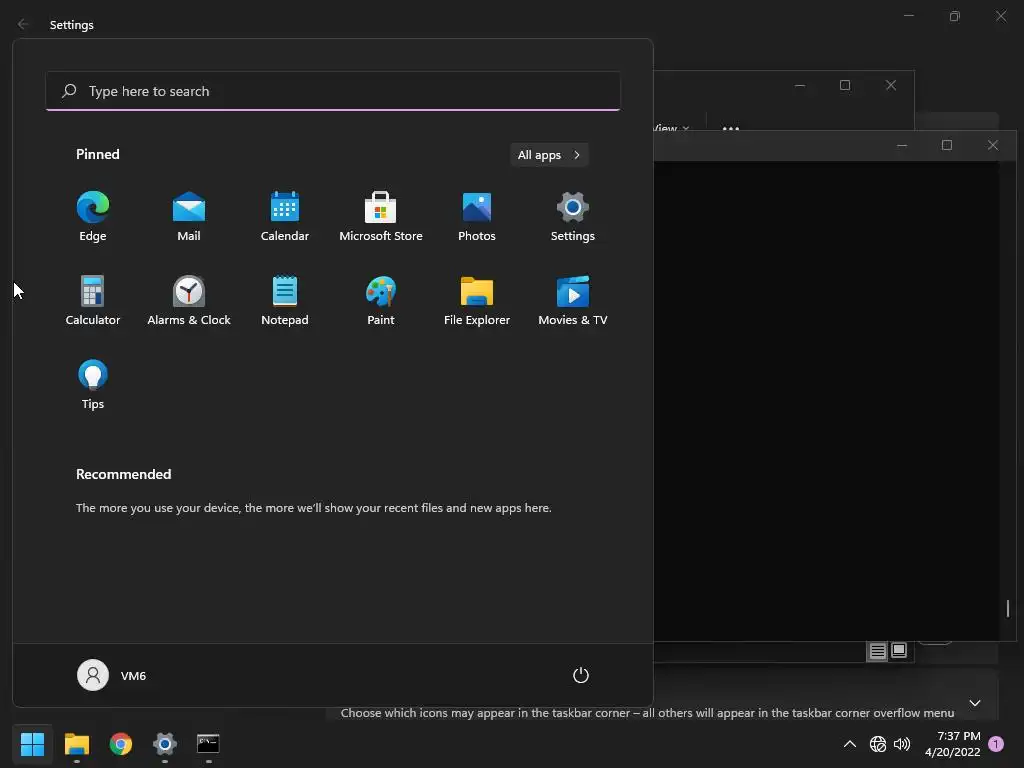Image resolution: width=1024 pixels, height=768 pixels.
Task: Launch the Mail app
Action: (189, 217)
